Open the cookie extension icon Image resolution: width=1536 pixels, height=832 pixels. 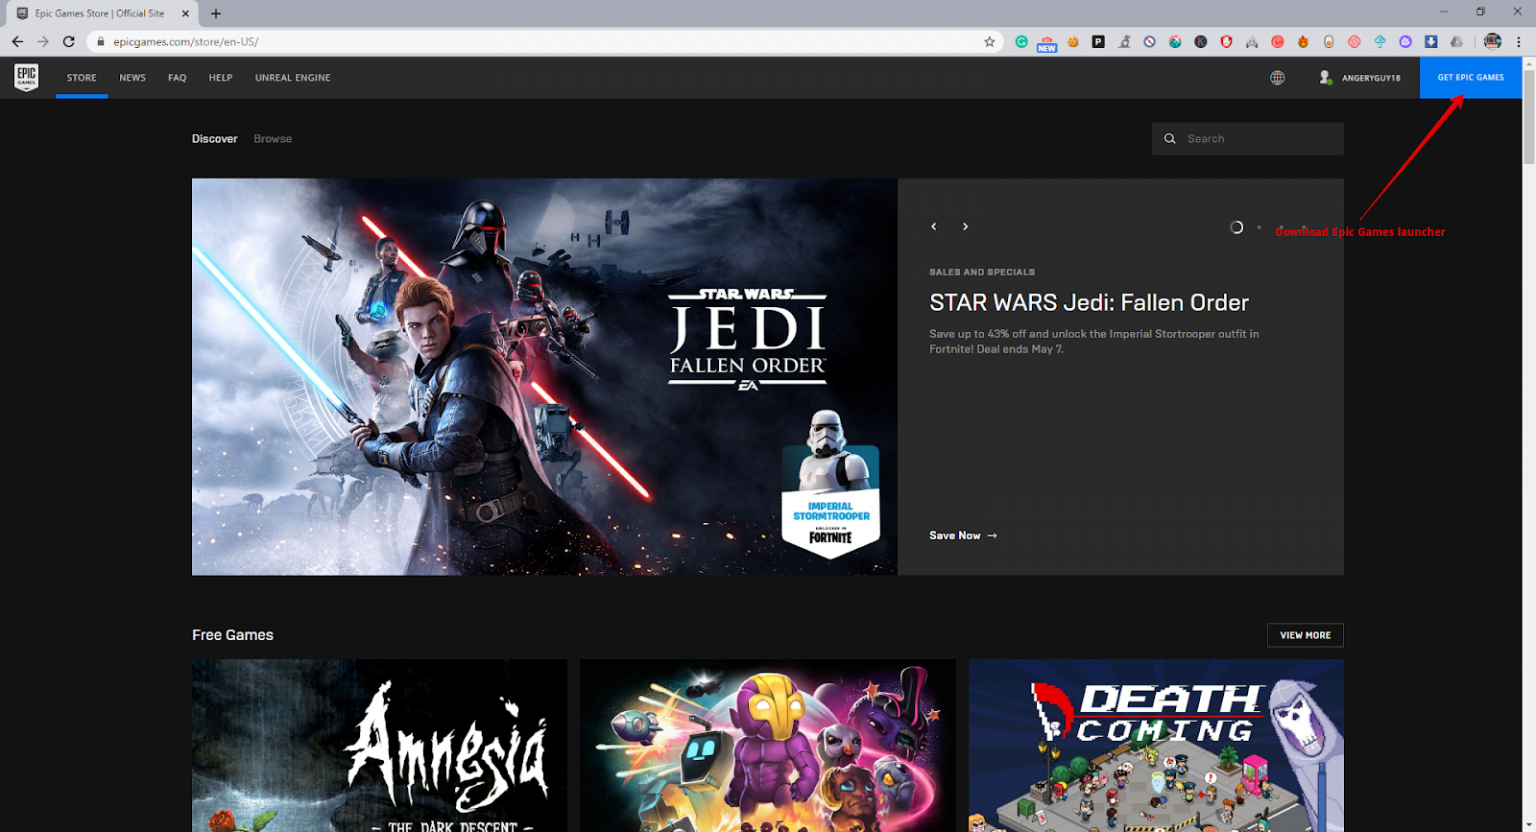click(1073, 41)
